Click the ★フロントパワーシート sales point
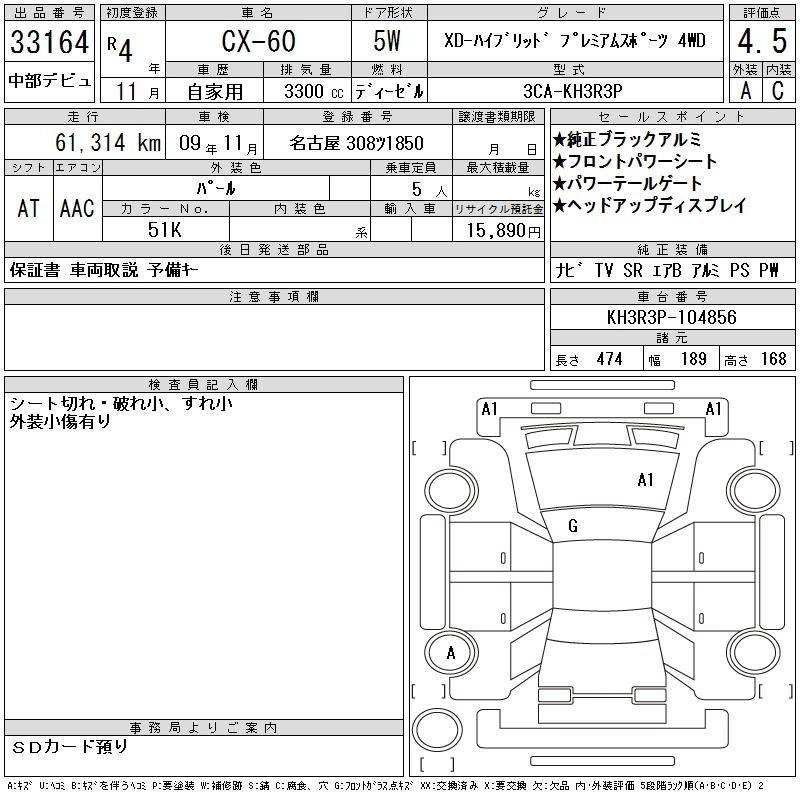The width and height of the screenshot is (800, 800). pos(635,161)
